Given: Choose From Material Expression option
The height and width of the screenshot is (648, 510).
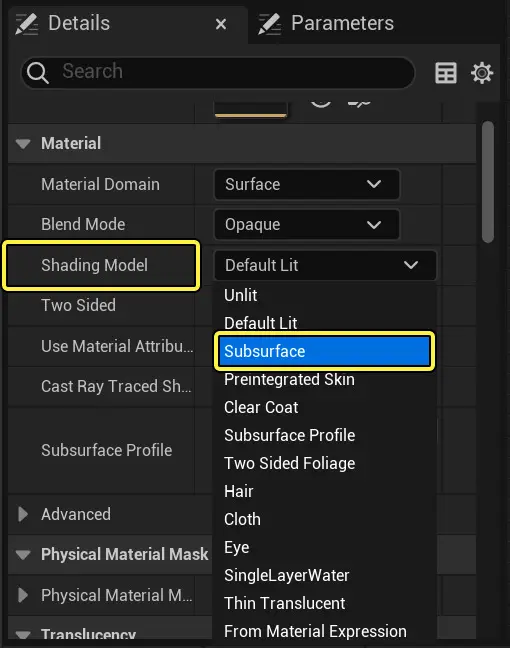Looking at the screenshot, I should click(x=315, y=631).
